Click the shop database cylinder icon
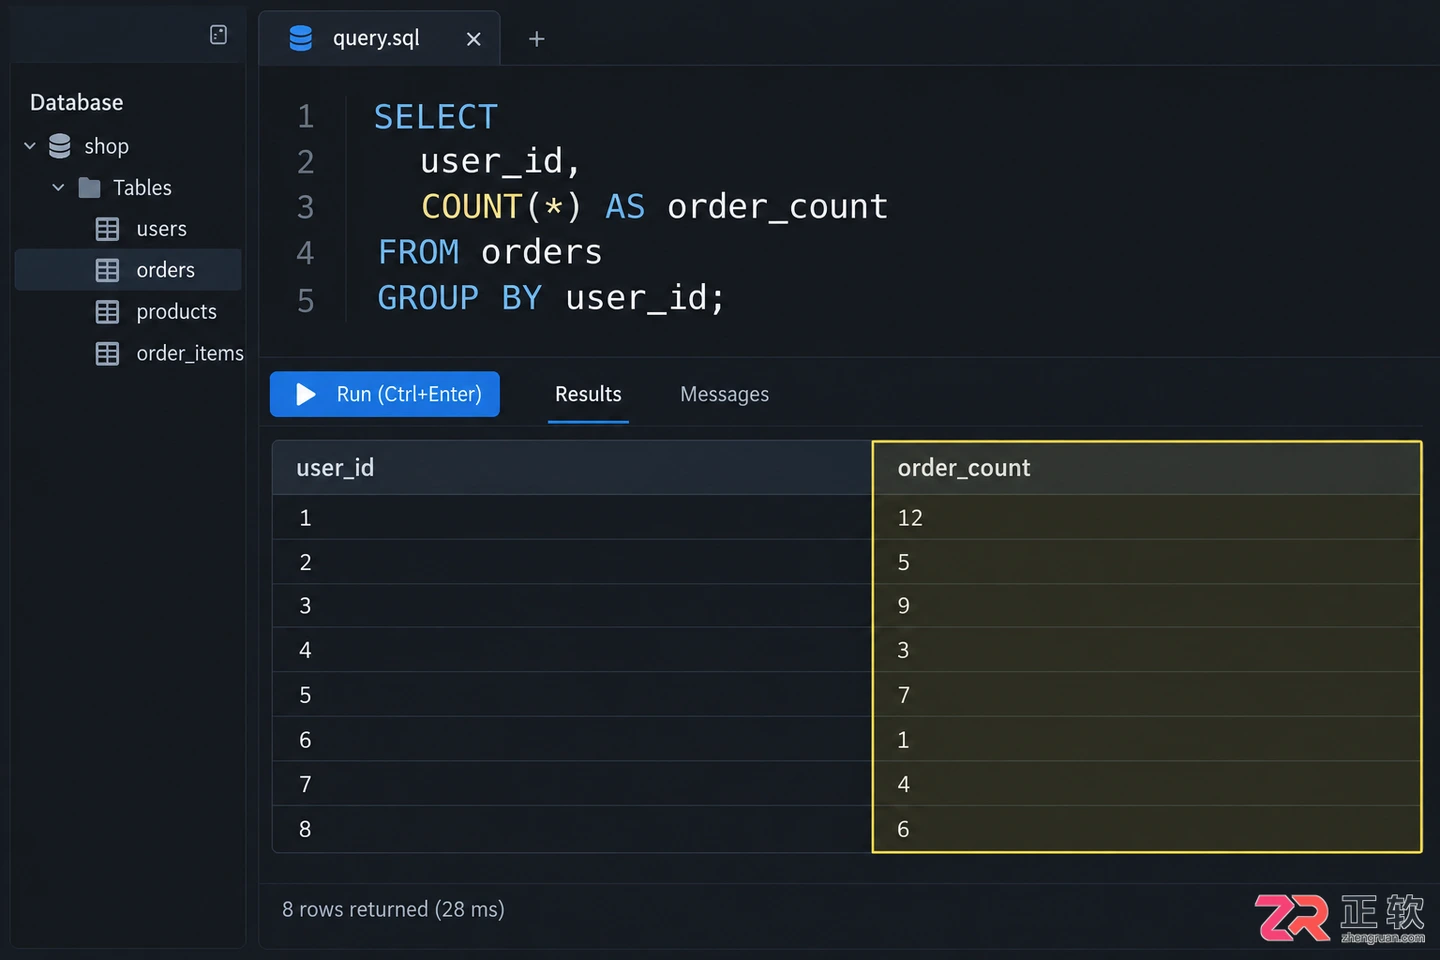 [60, 146]
